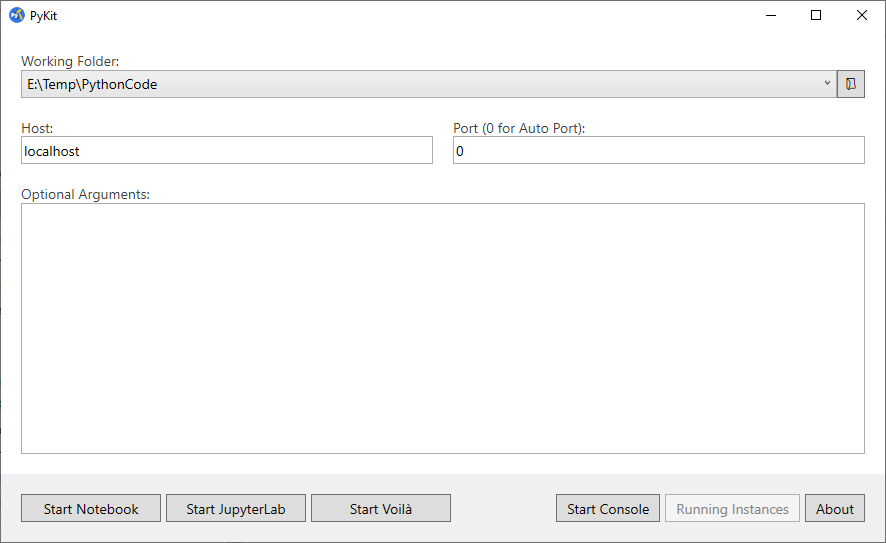
Task: Open a console with Start Console
Action: coord(608,509)
